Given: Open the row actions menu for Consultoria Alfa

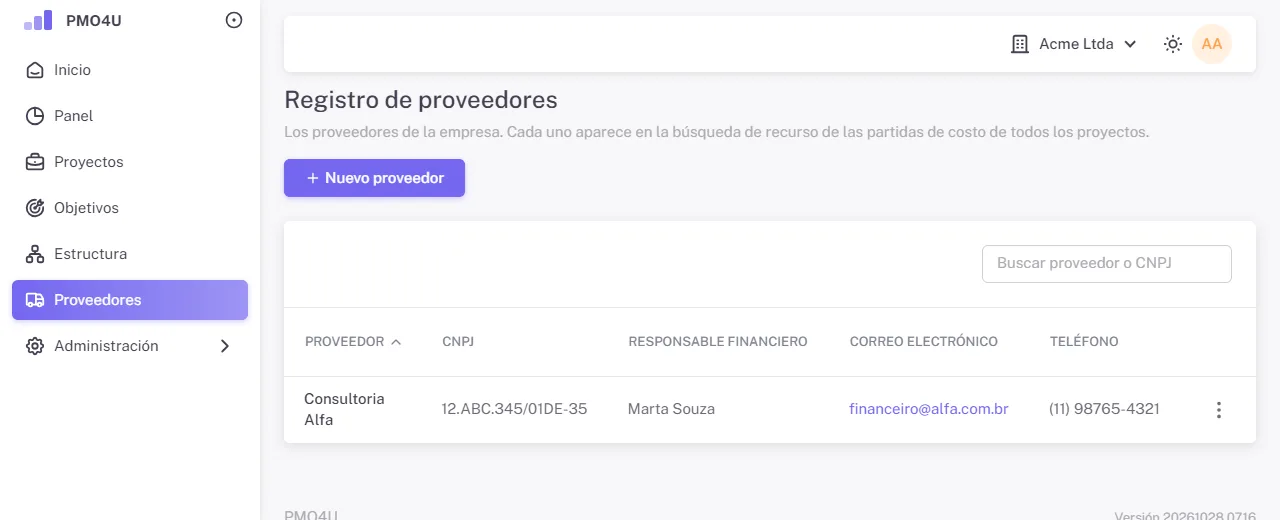Looking at the screenshot, I should coord(1218,410).
